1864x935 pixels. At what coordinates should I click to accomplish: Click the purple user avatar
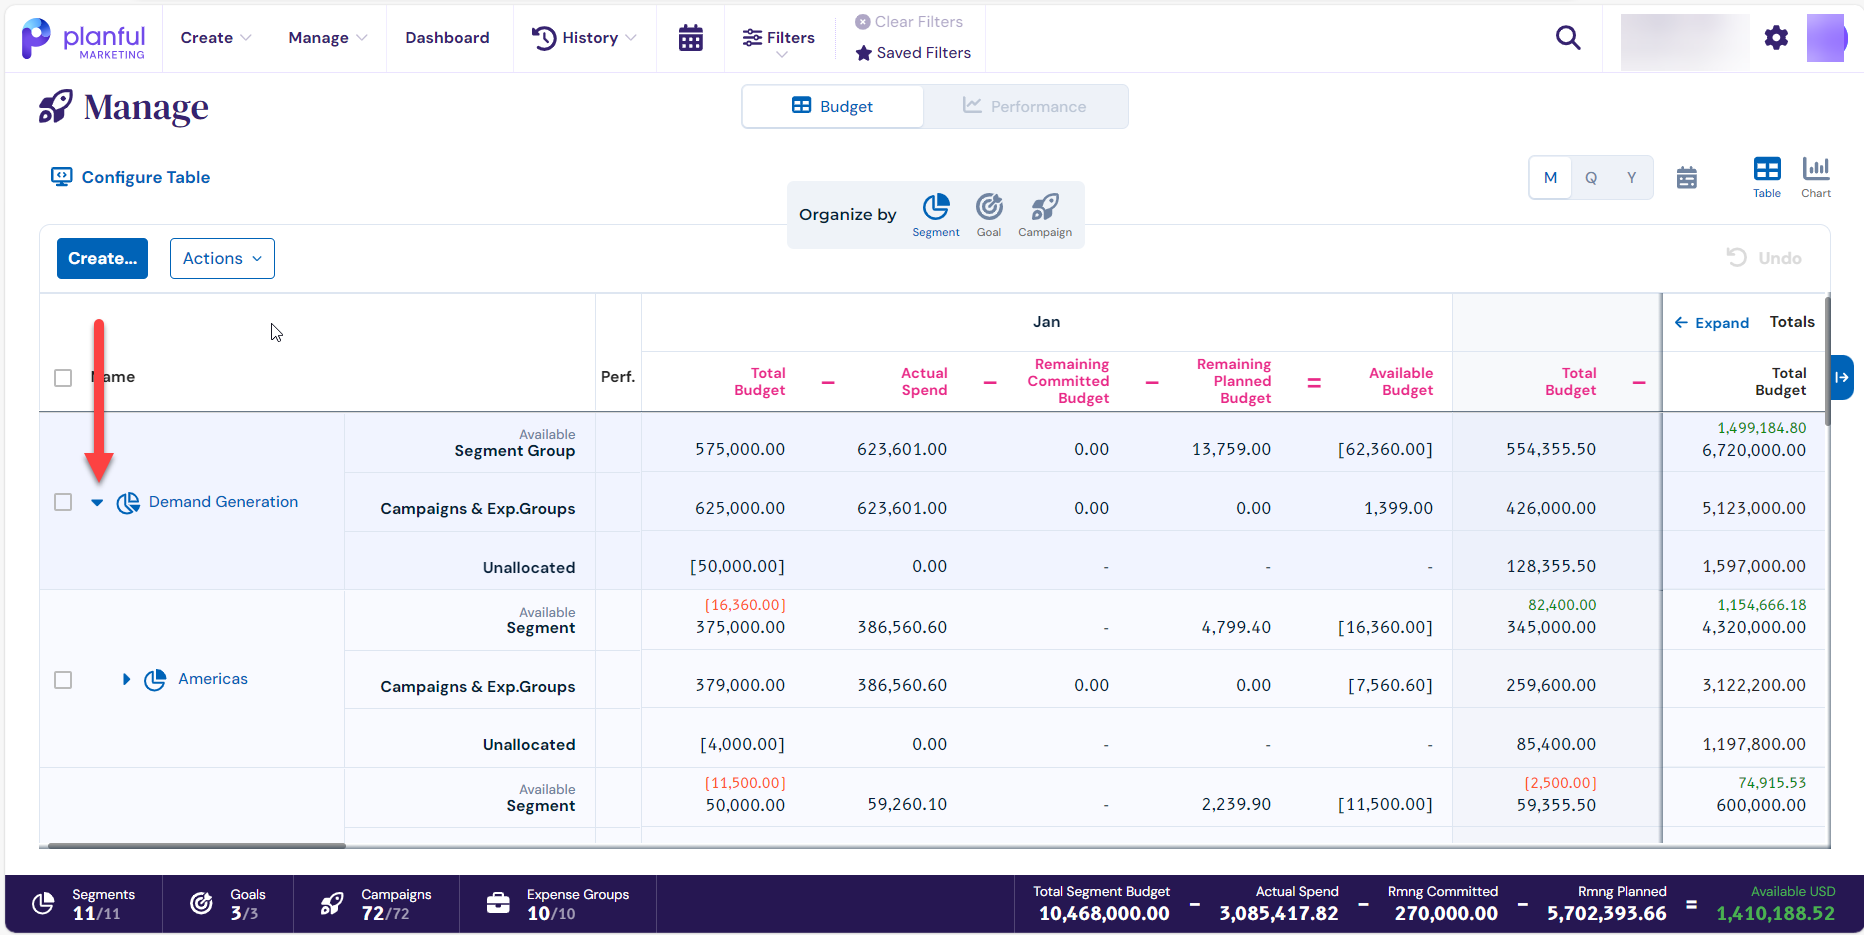click(1826, 38)
